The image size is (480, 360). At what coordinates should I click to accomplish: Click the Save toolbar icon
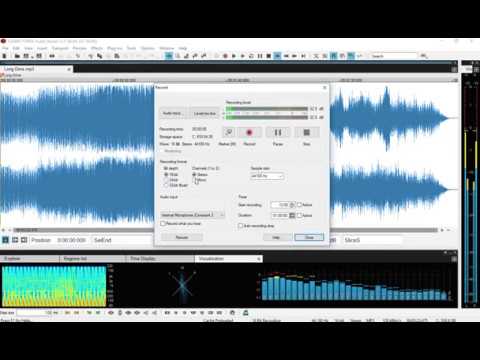click(26, 56)
